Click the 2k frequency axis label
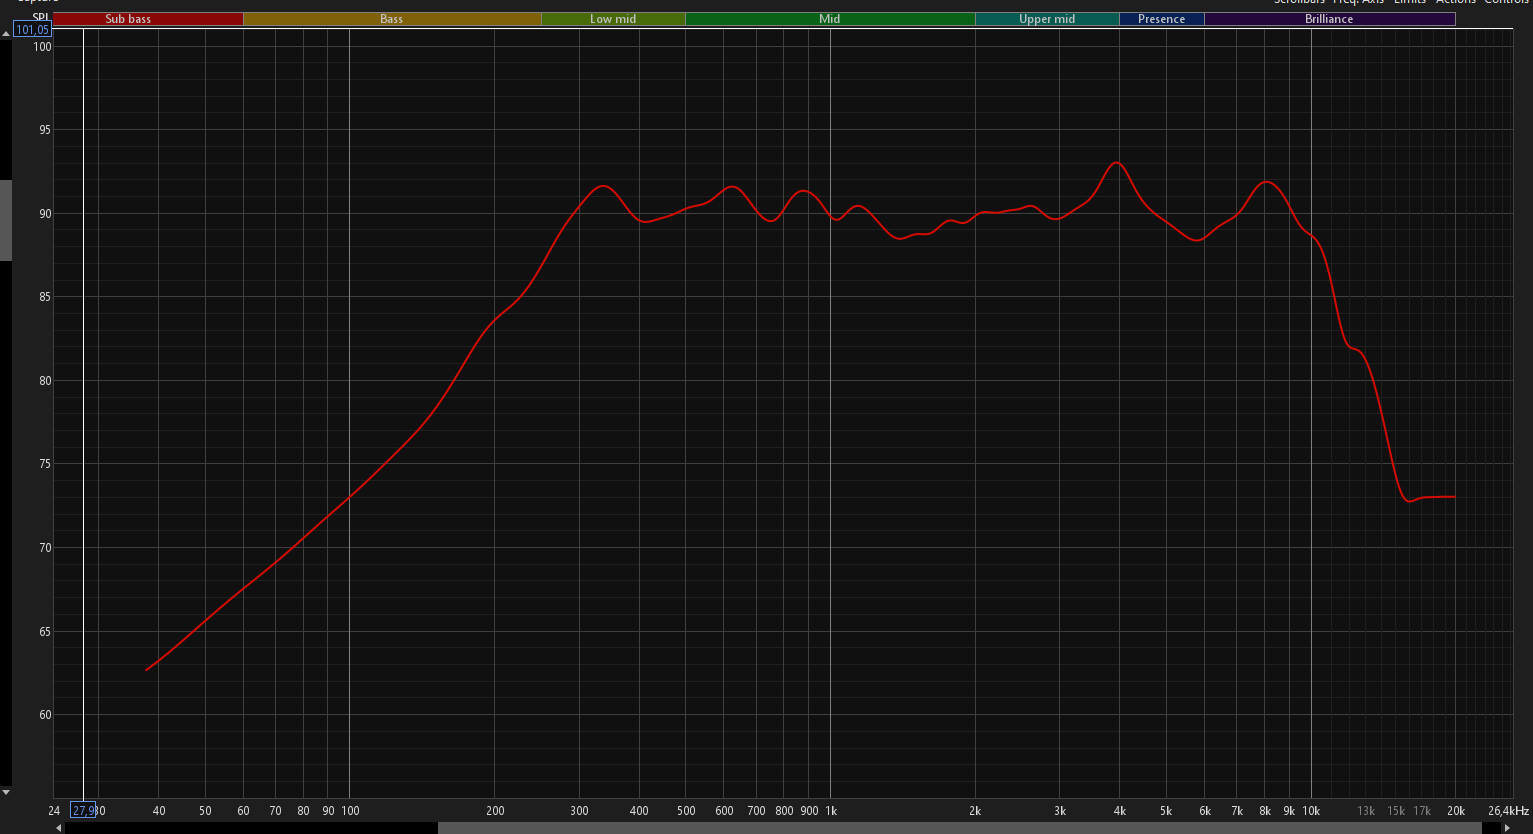The width and height of the screenshot is (1533, 834). [975, 811]
